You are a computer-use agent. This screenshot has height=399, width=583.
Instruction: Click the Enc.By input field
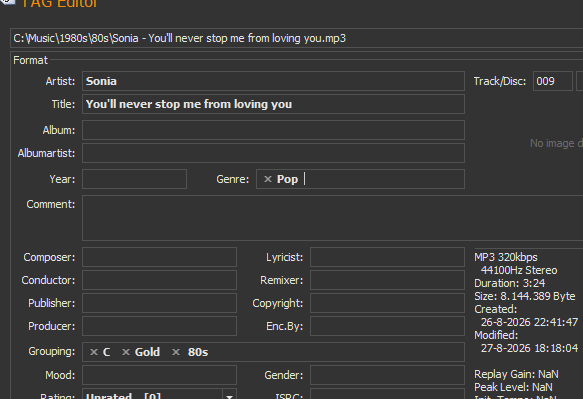tap(387, 326)
